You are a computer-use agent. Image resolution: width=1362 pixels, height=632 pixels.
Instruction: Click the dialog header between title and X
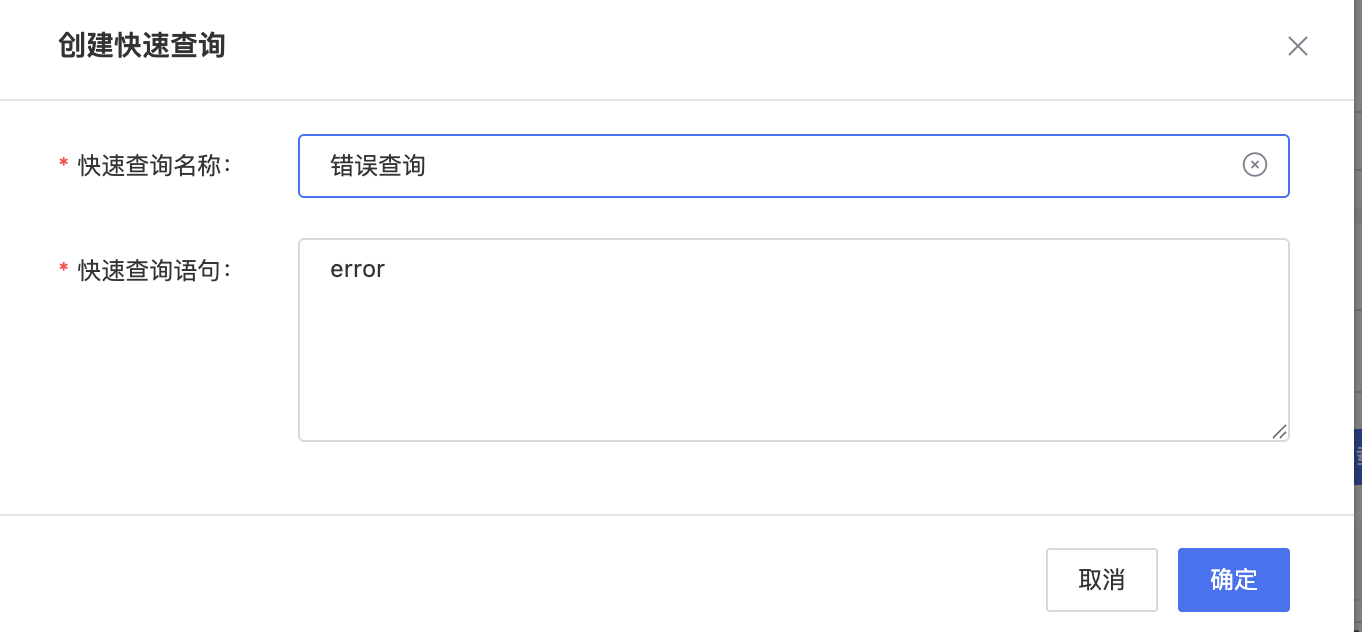tap(750, 46)
